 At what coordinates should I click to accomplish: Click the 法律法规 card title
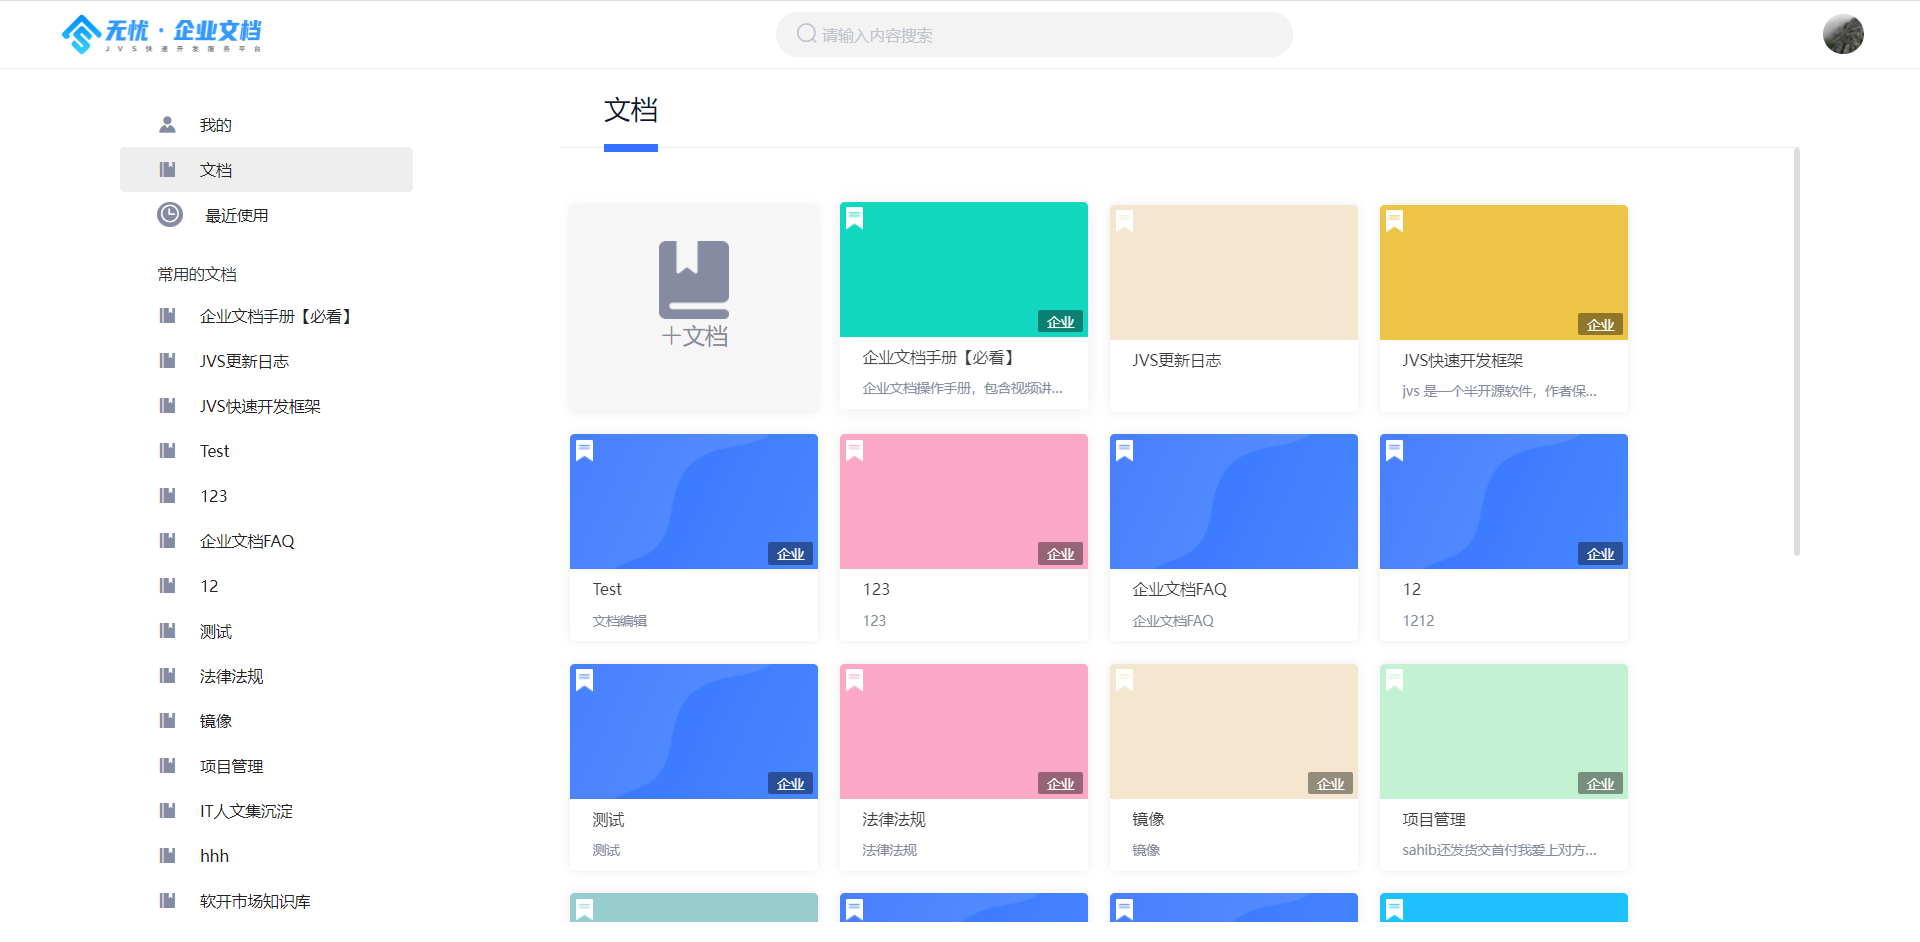pos(894,819)
